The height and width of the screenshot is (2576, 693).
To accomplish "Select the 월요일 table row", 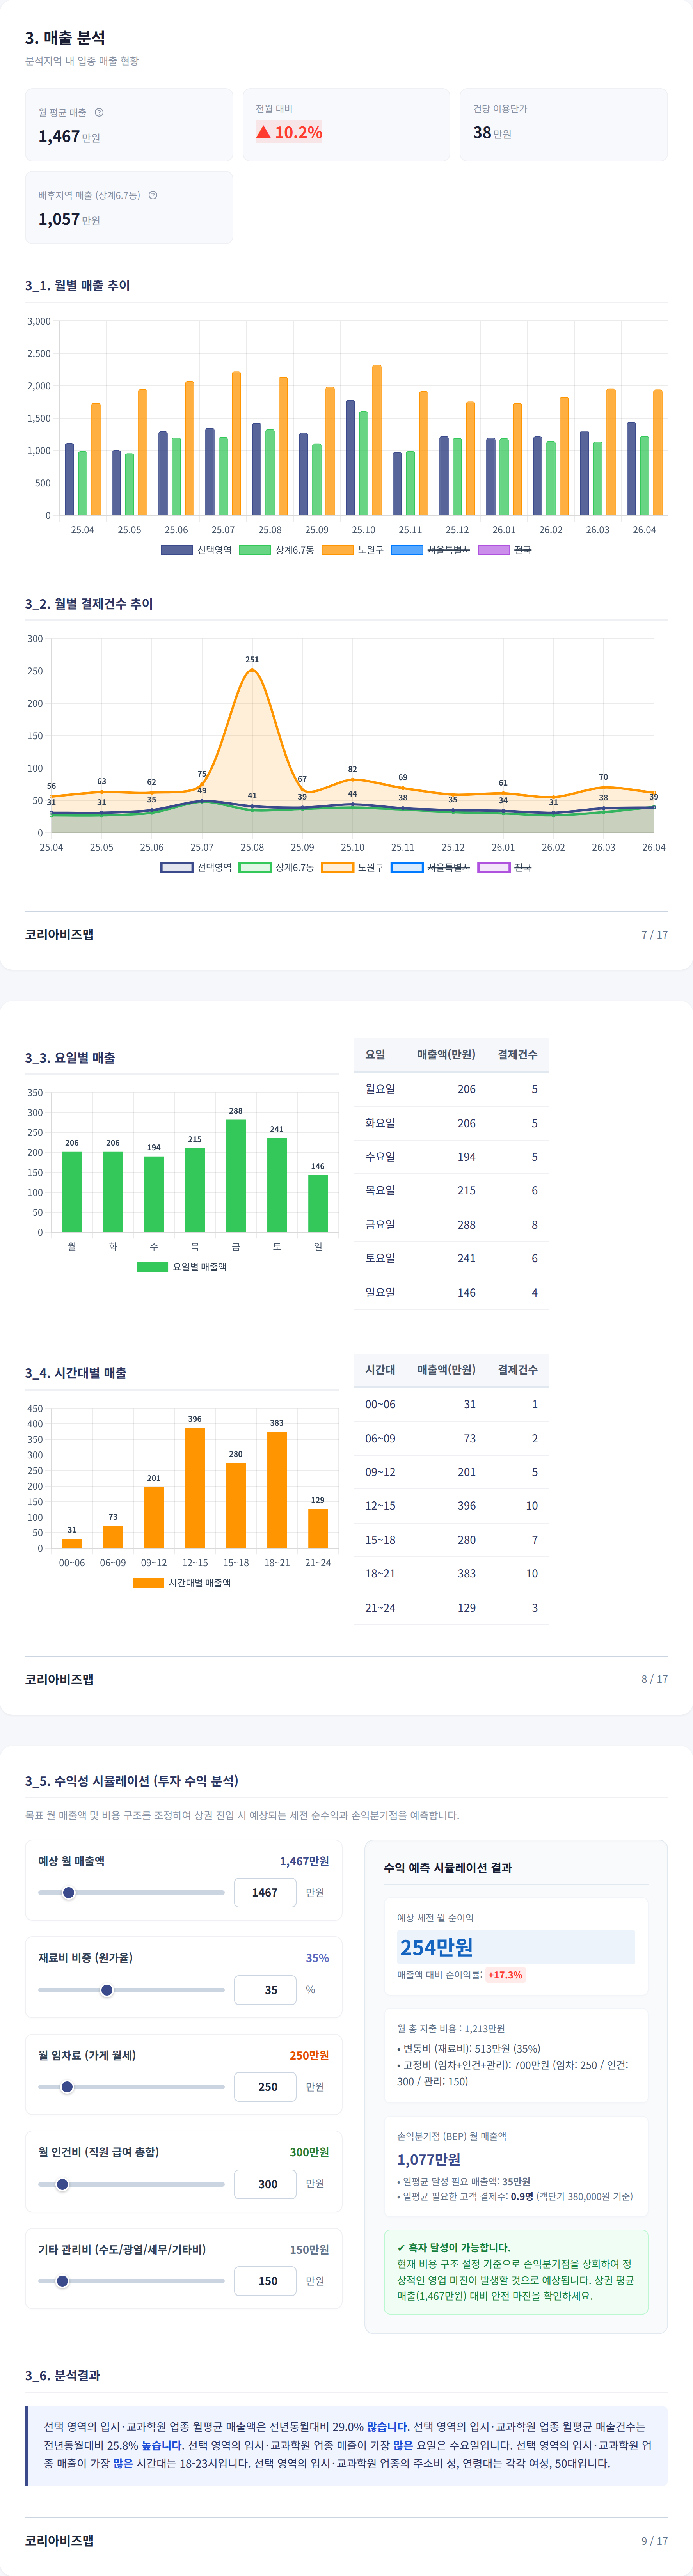I will point(451,1089).
